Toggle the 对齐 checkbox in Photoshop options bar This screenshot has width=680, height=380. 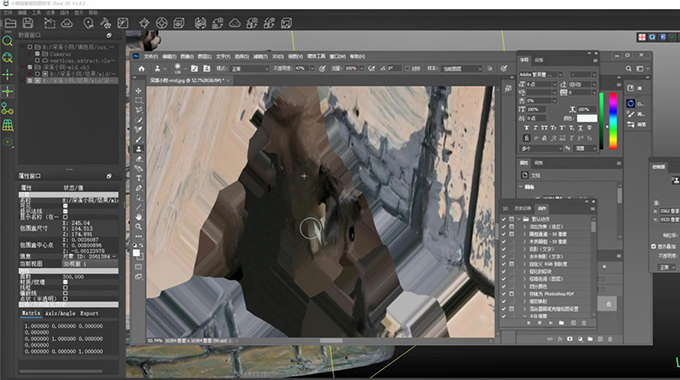(407, 69)
